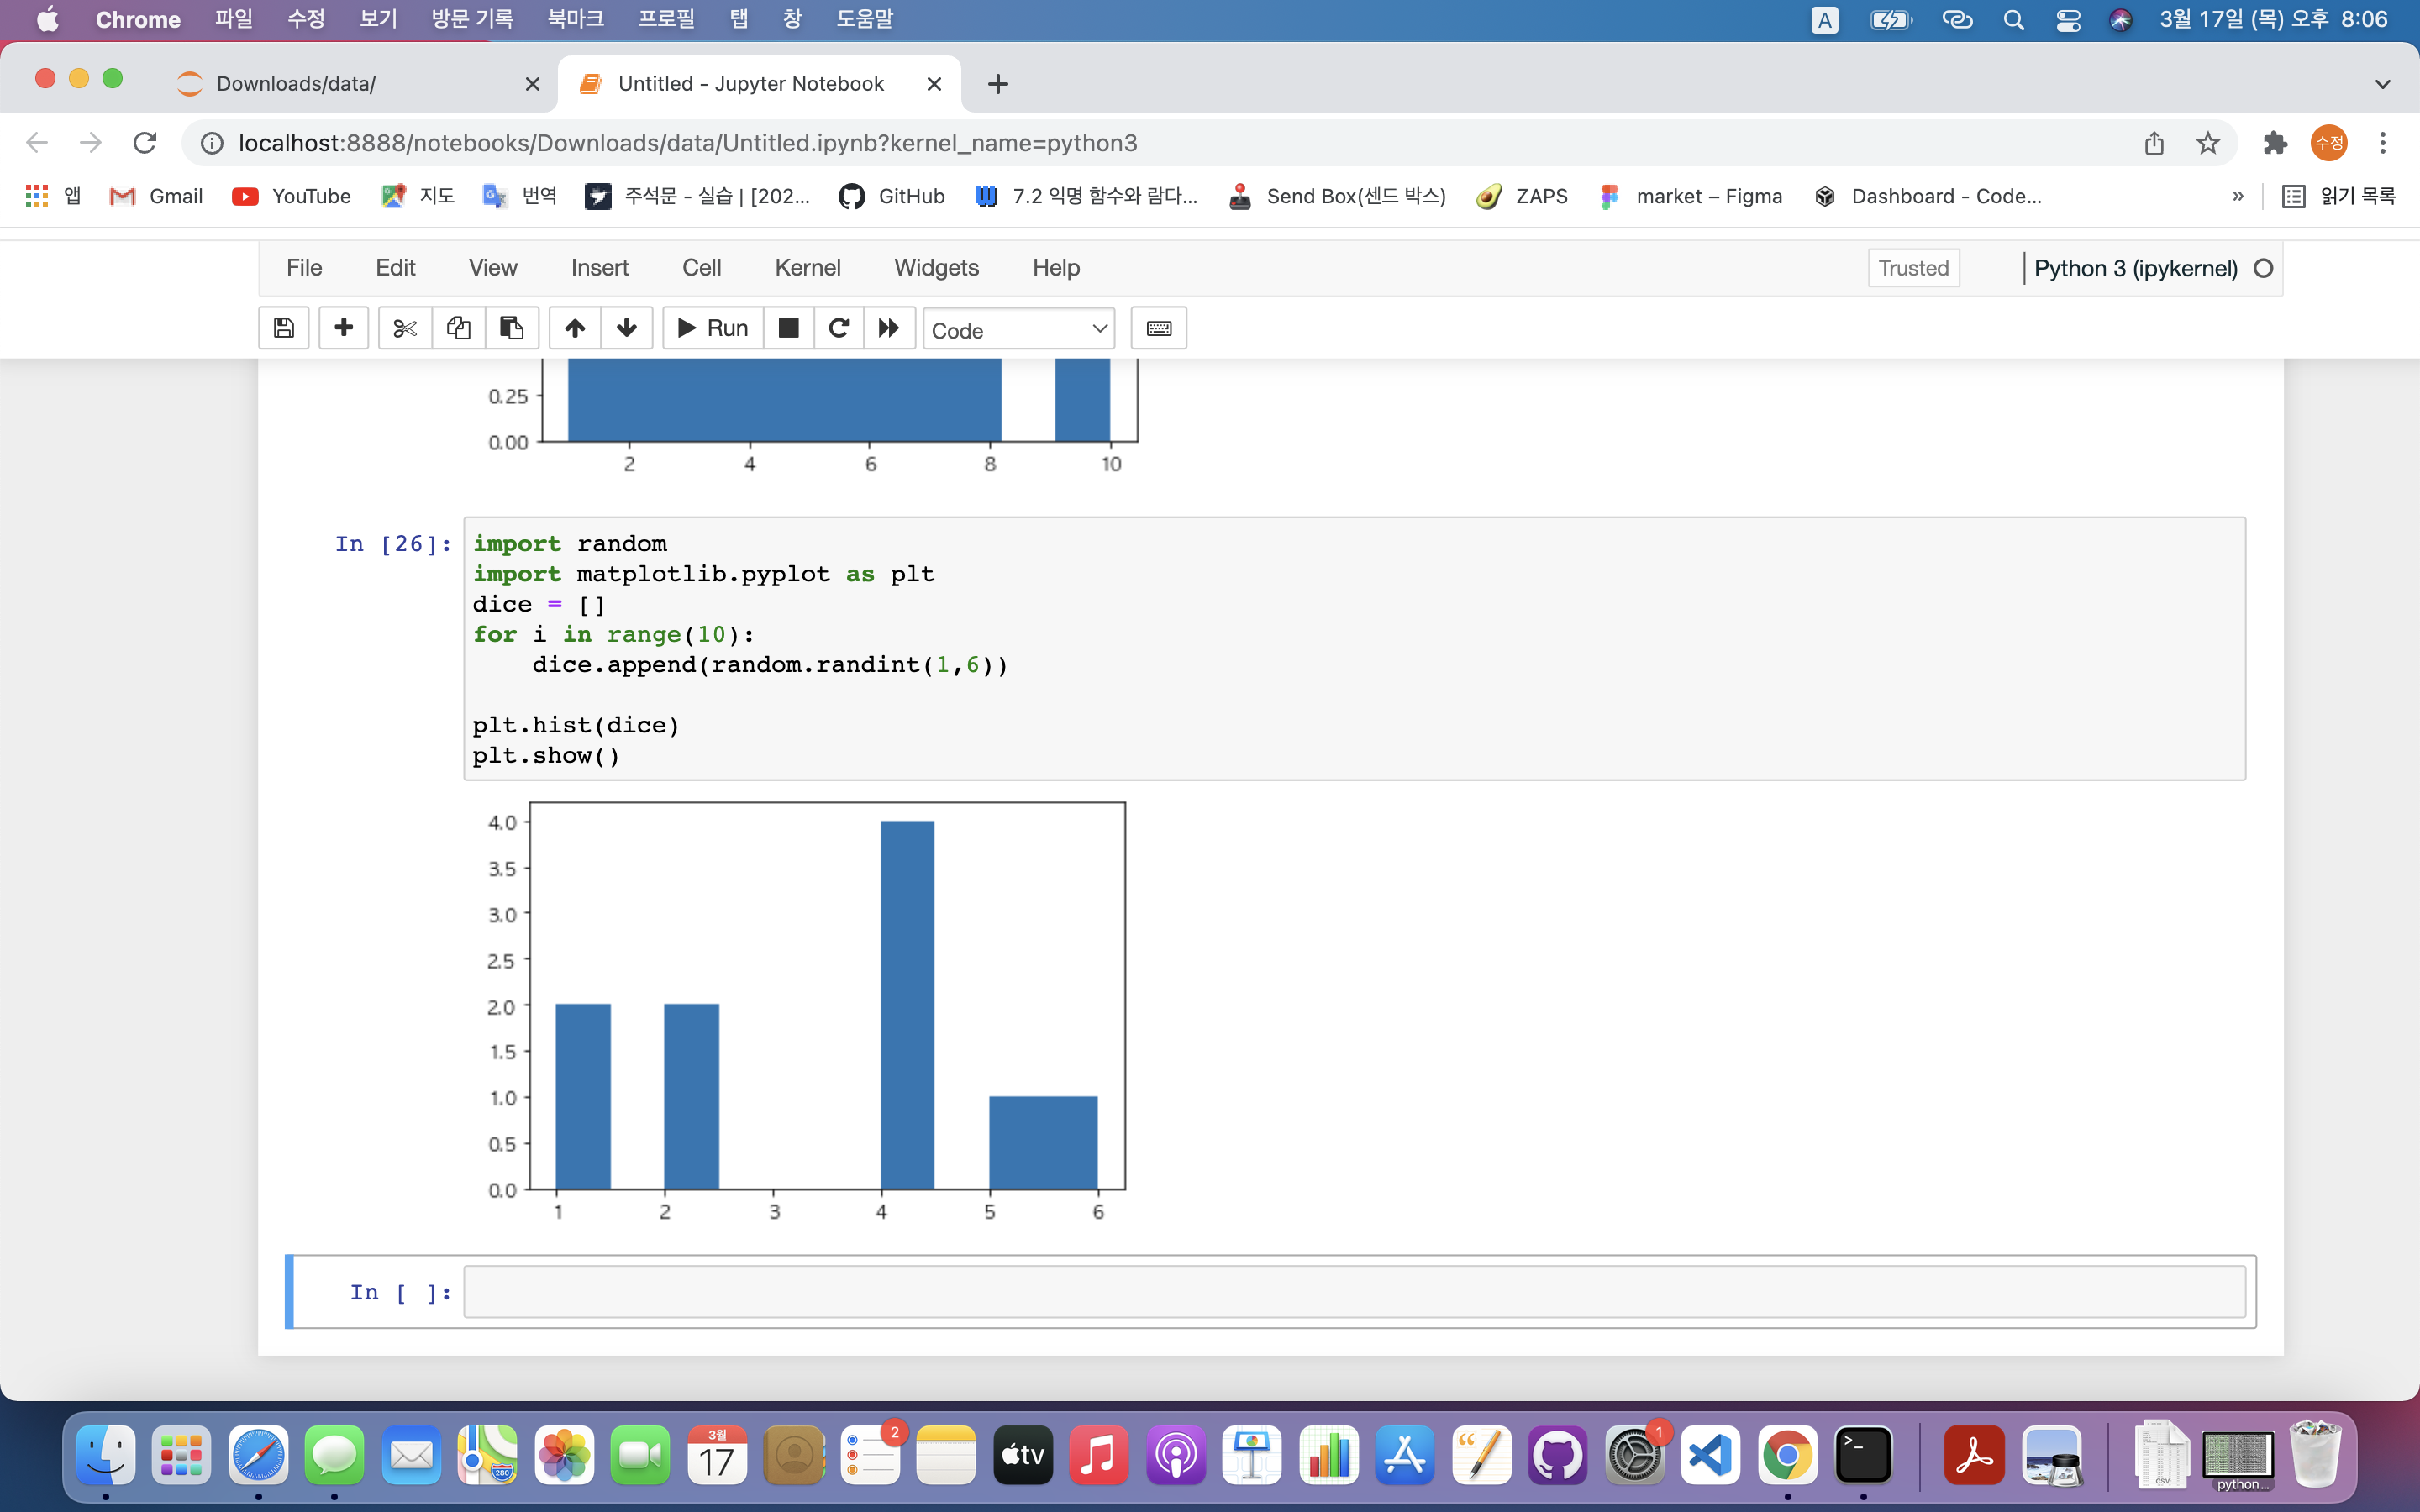Insert a cell below with the plus icon

pyautogui.click(x=343, y=328)
